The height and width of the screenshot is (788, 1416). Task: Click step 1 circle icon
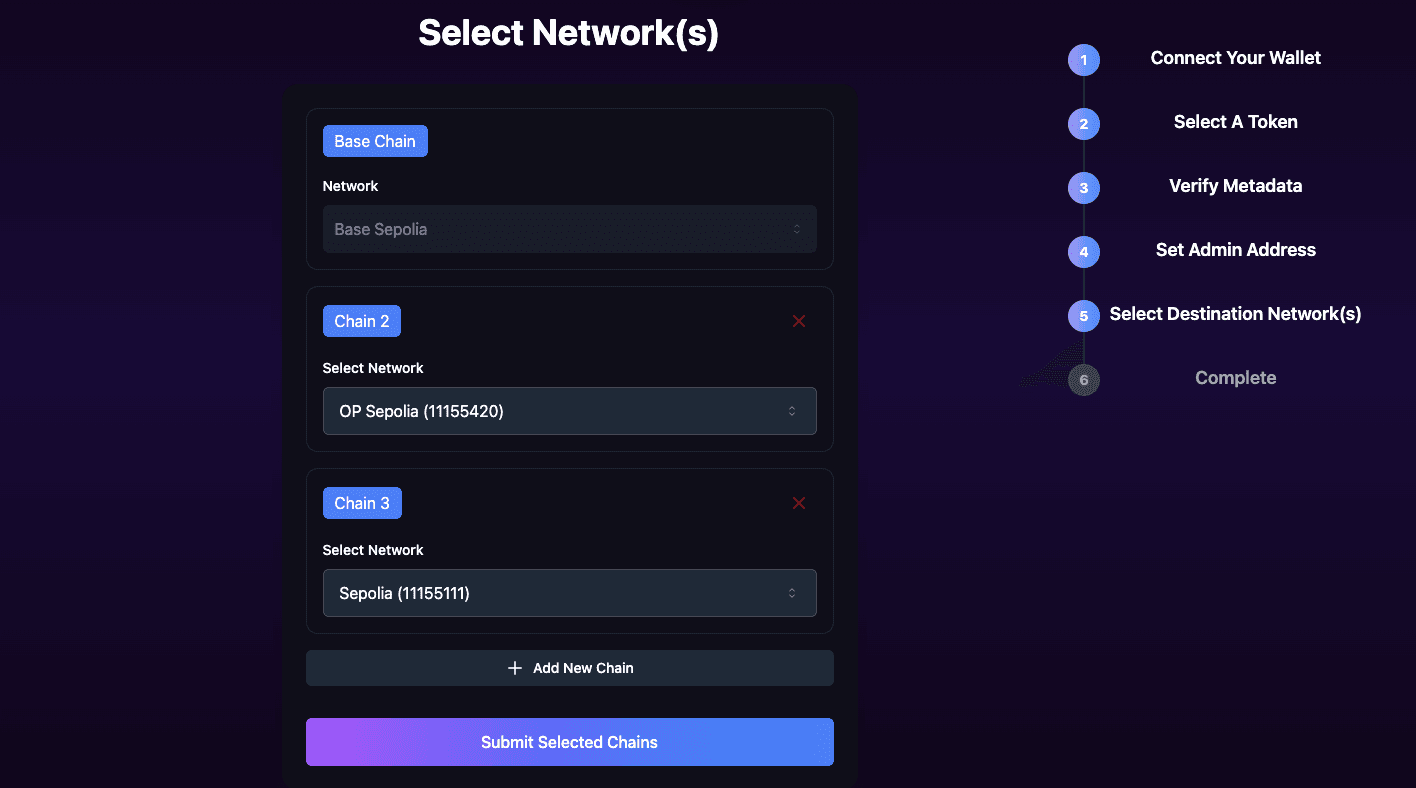1084,60
